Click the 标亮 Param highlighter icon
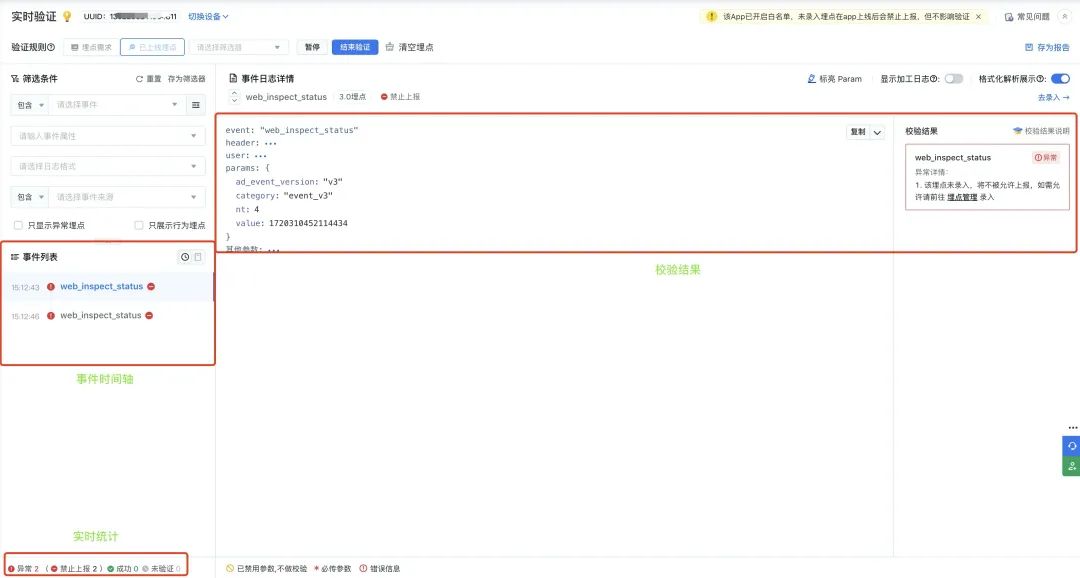This screenshot has height=578, width=1080. pos(811,79)
